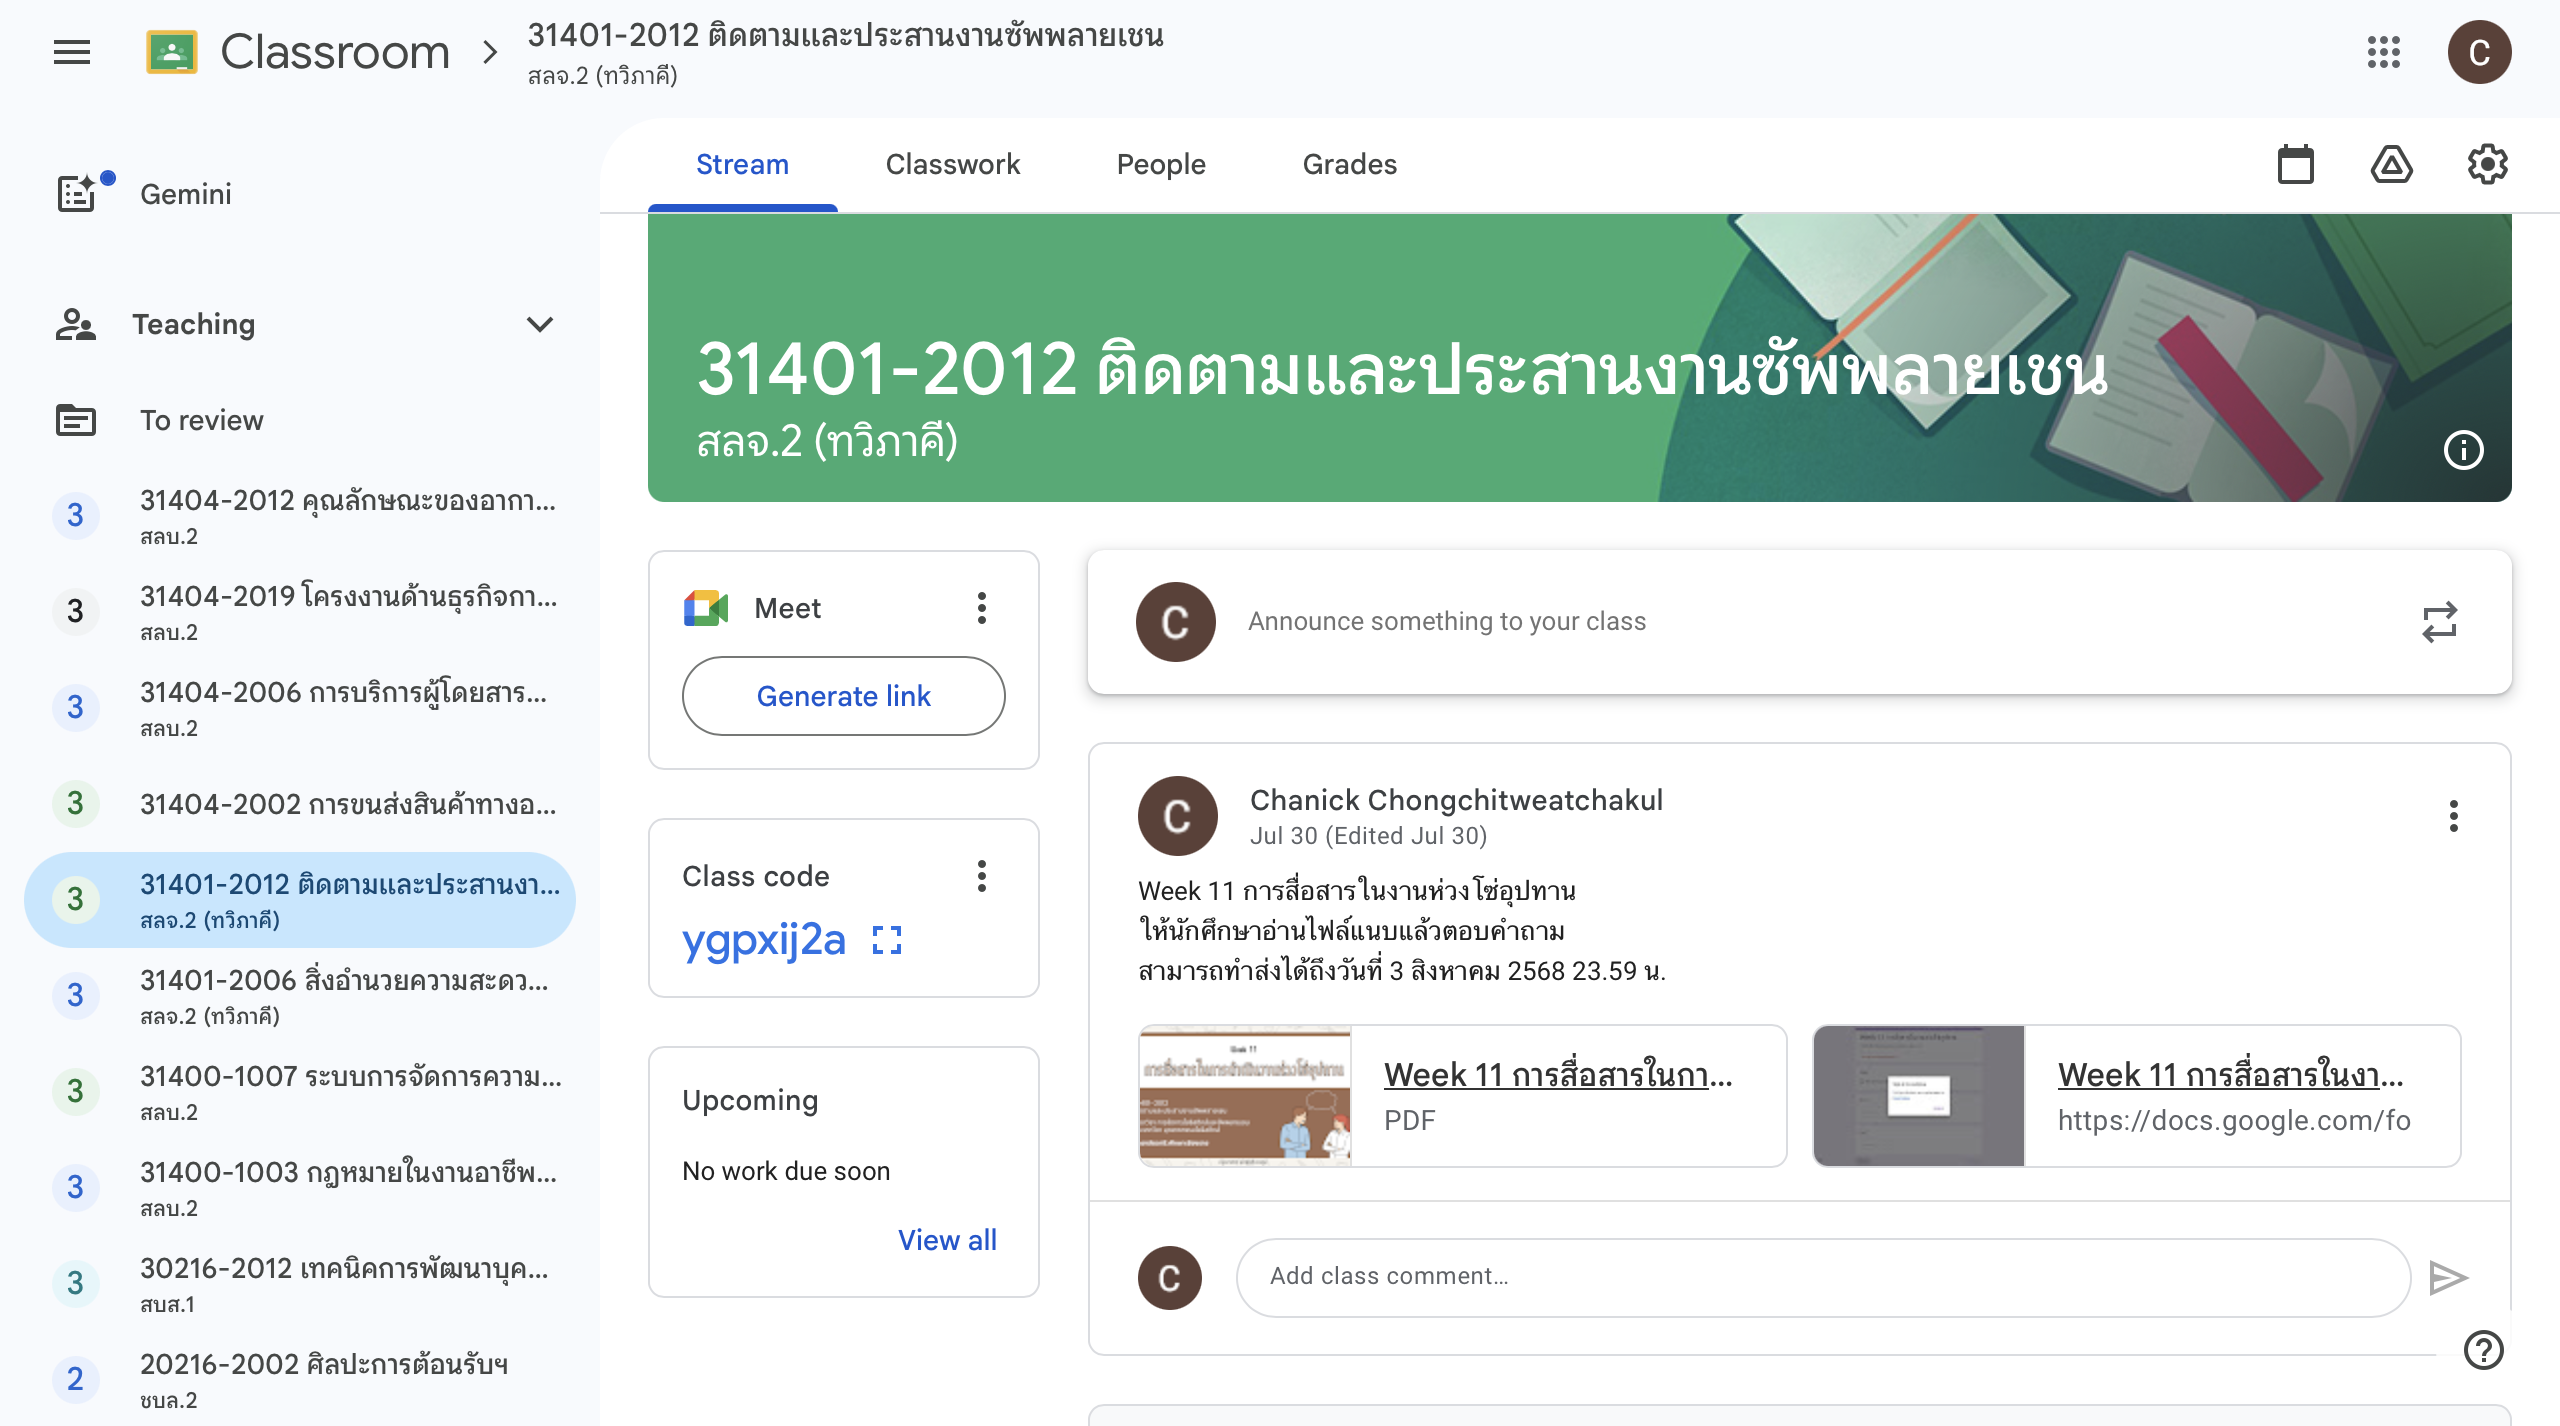The image size is (2560, 1426).
Task: Click the Generate link button
Action: coord(843,696)
